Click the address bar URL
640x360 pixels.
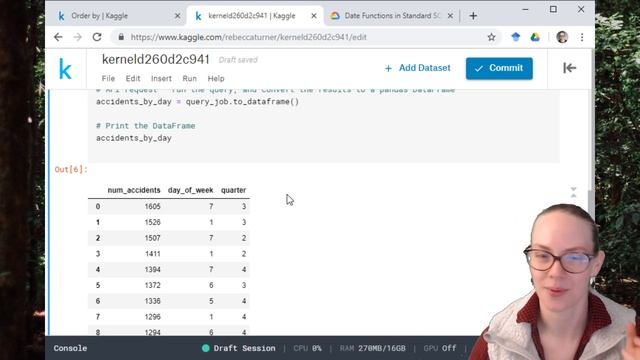[249, 37]
